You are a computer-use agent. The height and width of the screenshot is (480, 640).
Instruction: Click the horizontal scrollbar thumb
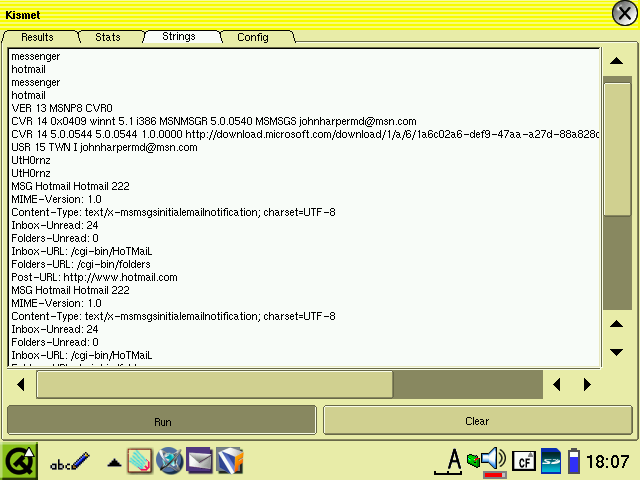(215, 384)
